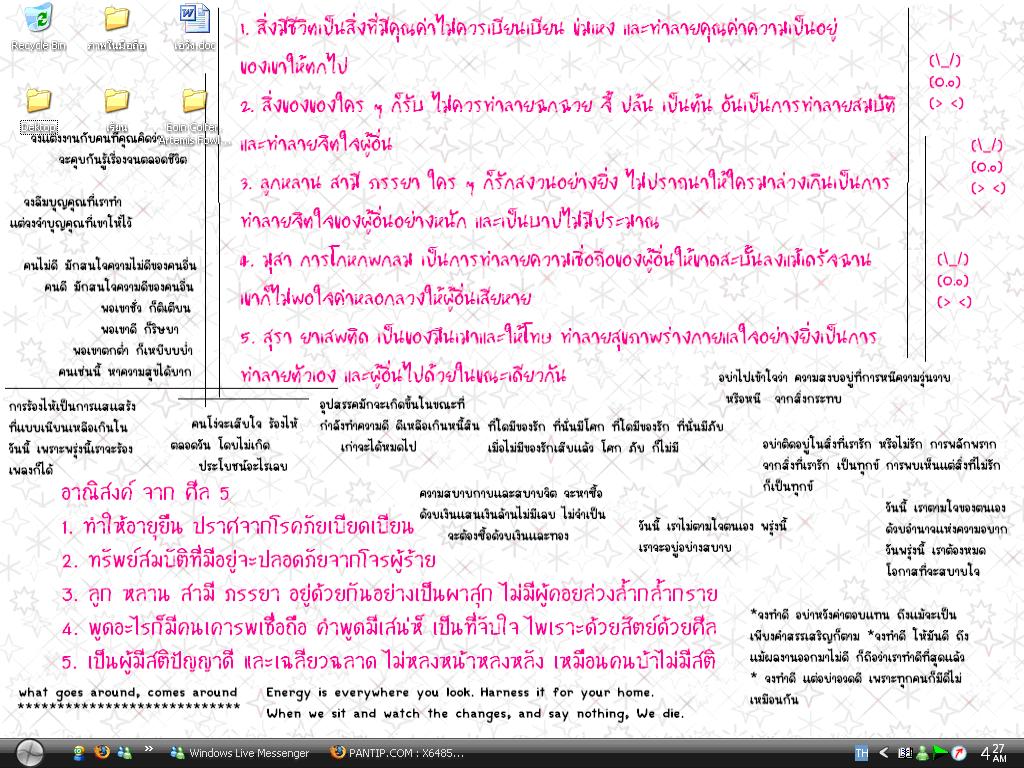Open the เรียน folder on the desktop
Viewport: 1024px width, 768px height.
(117, 109)
